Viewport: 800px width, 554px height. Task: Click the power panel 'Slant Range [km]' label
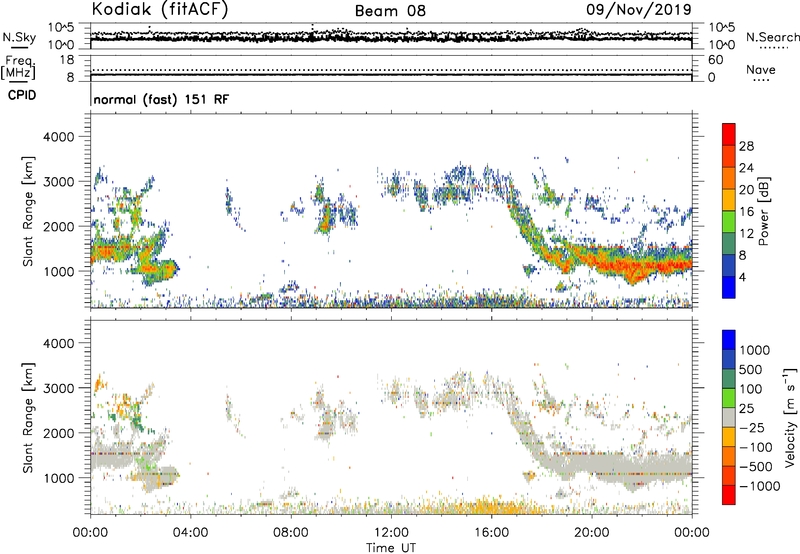[x=28, y=211]
